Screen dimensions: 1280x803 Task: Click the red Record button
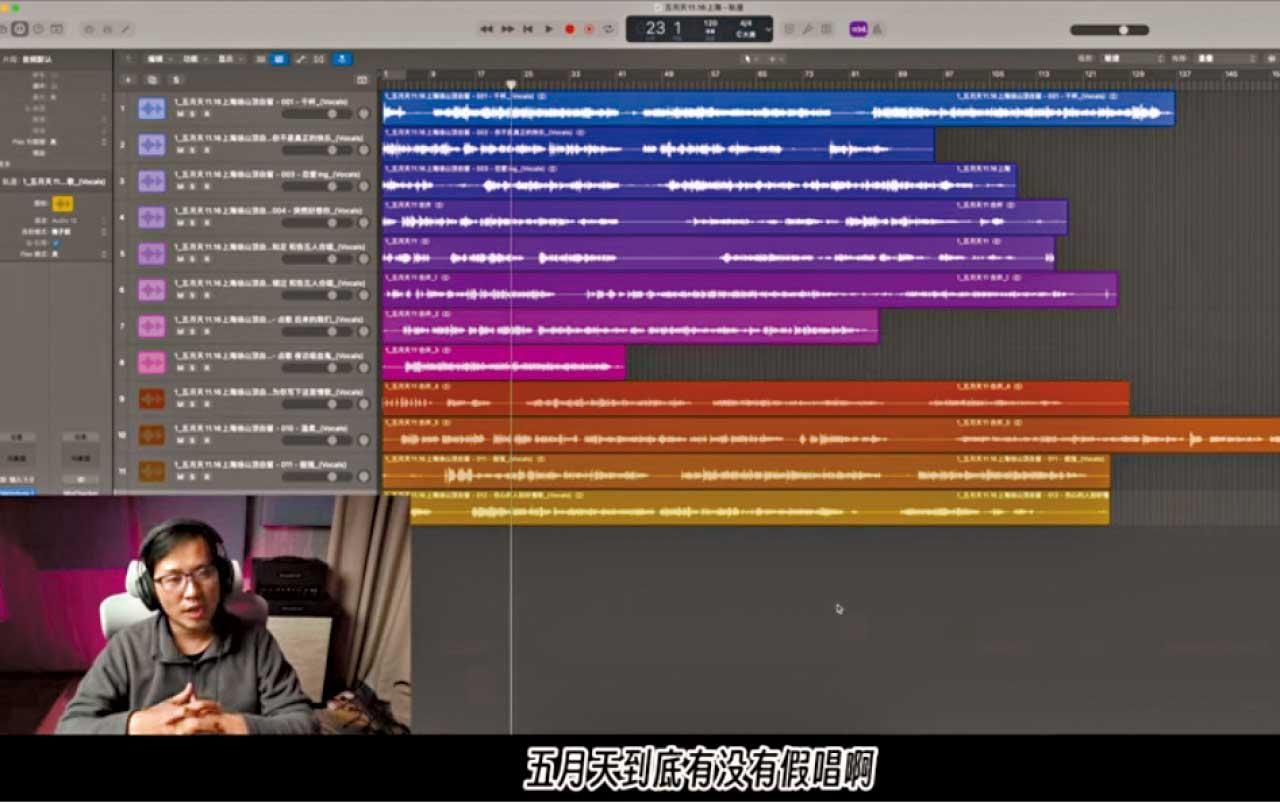point(569,29)
